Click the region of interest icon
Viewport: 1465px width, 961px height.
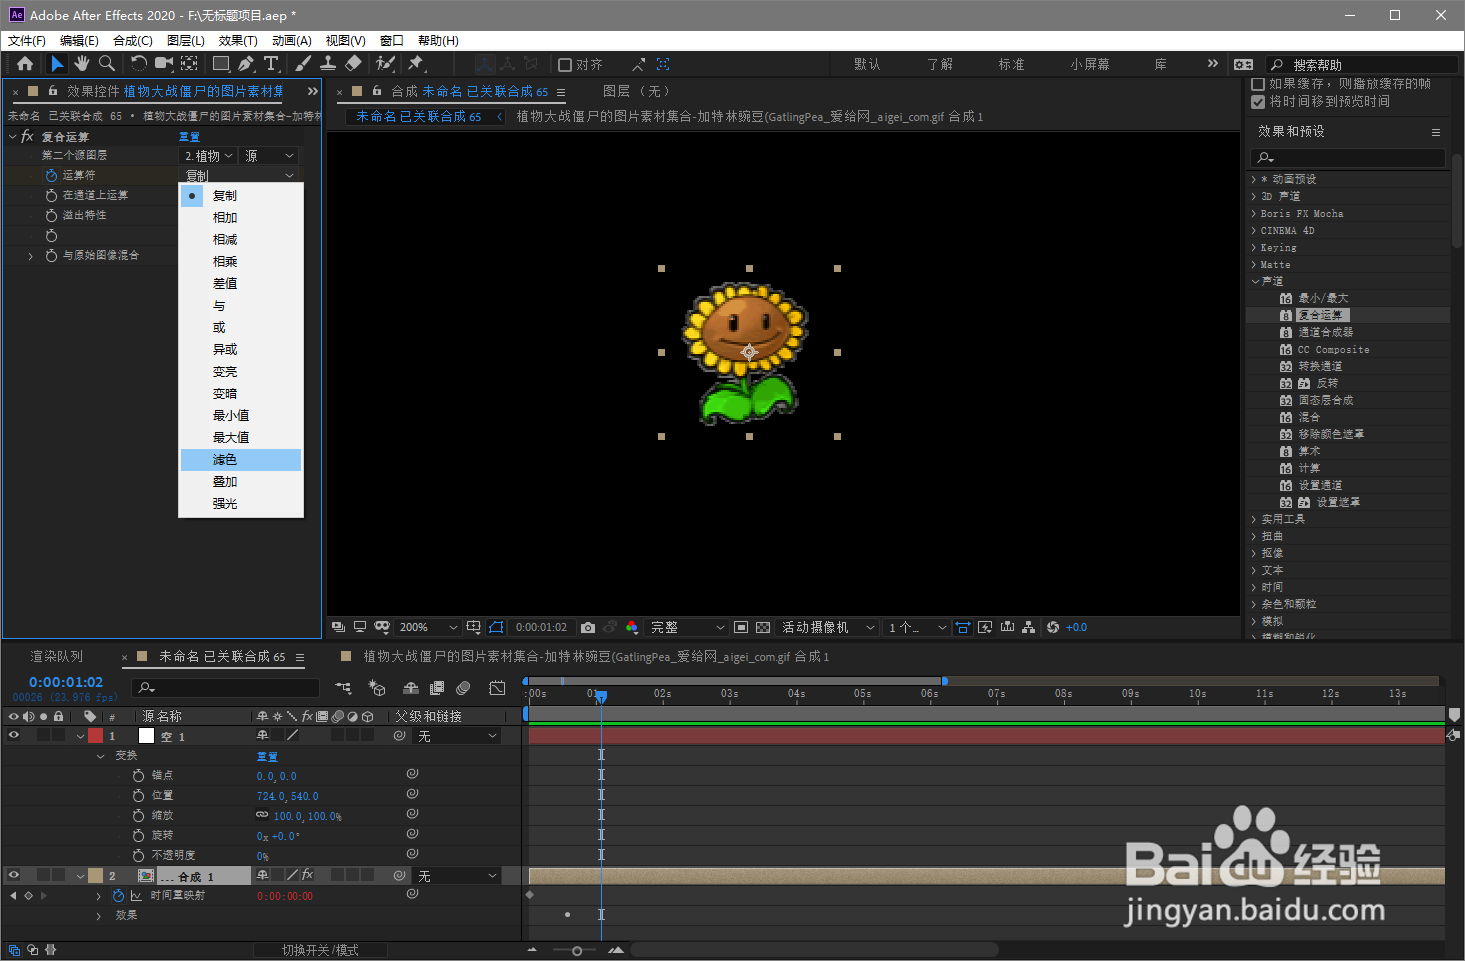coord(741,627)
